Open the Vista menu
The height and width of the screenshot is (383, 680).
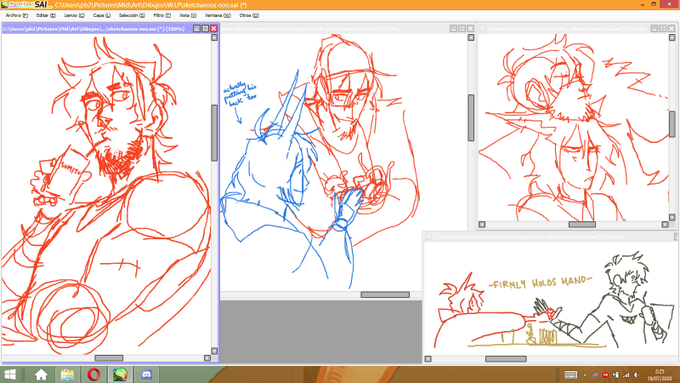(187, 15)
